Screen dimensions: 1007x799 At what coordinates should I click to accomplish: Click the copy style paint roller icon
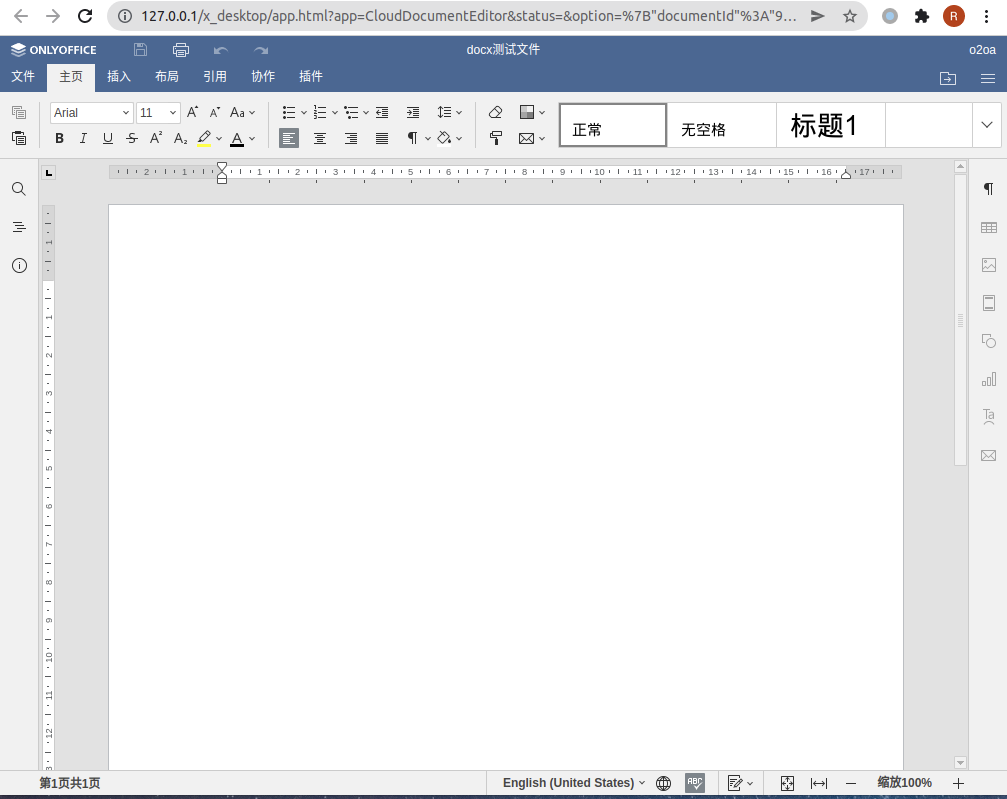(495, 139)
